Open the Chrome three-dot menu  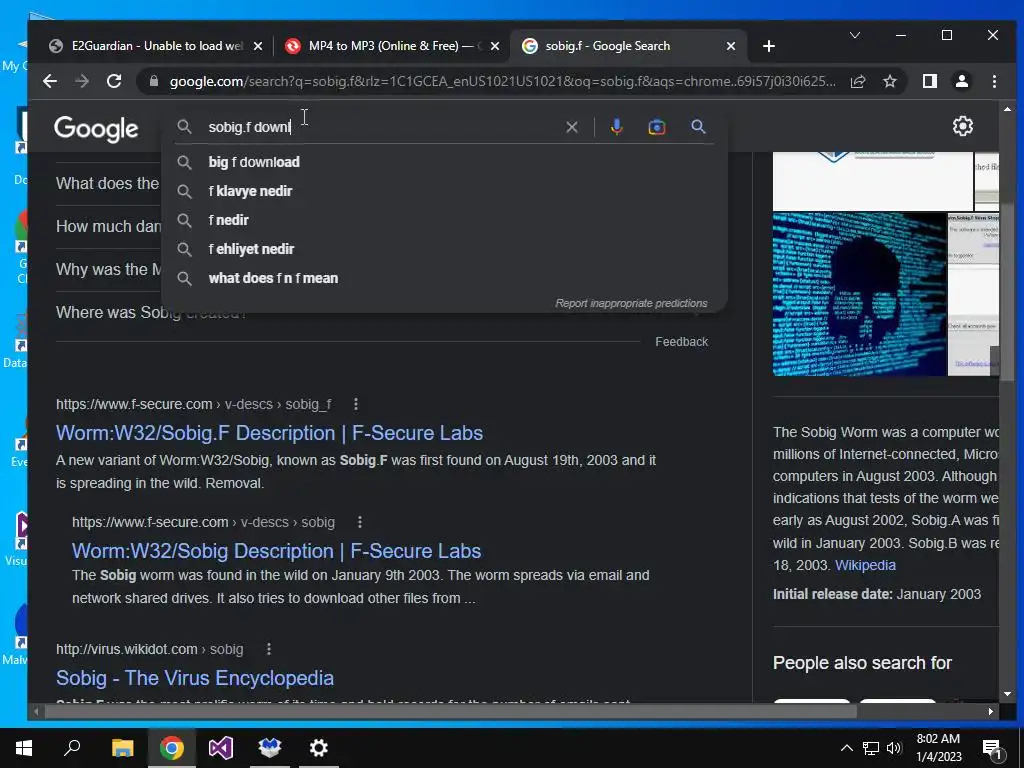pyautogui.click(x=994, y=81)
